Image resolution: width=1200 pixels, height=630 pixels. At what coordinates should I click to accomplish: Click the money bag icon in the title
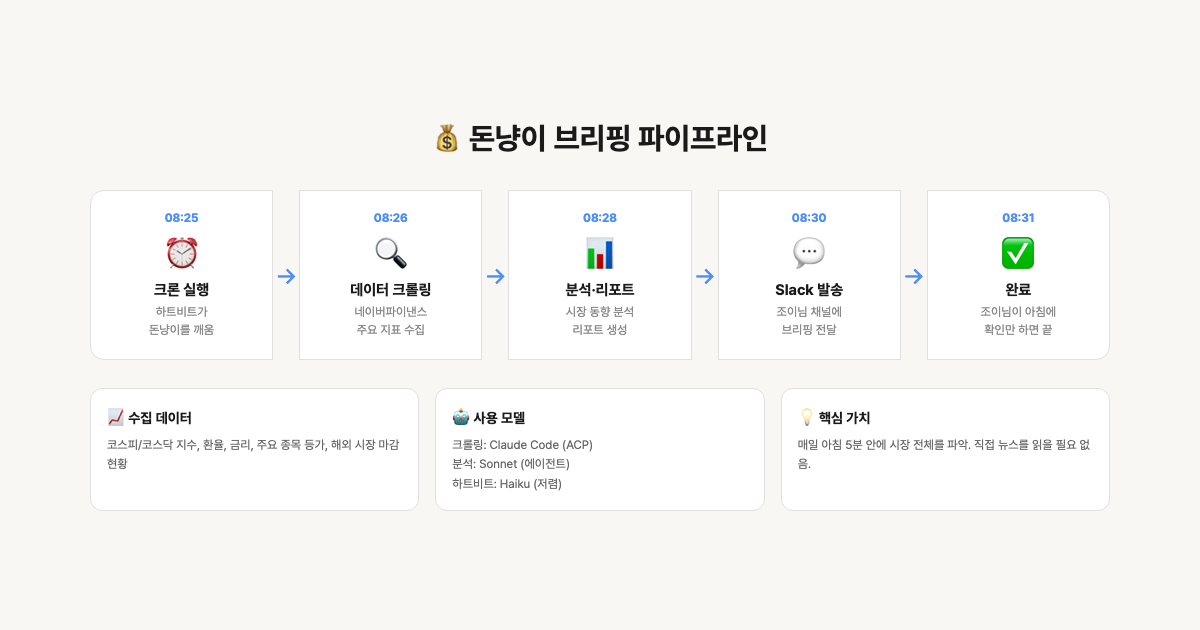[446, 138]
